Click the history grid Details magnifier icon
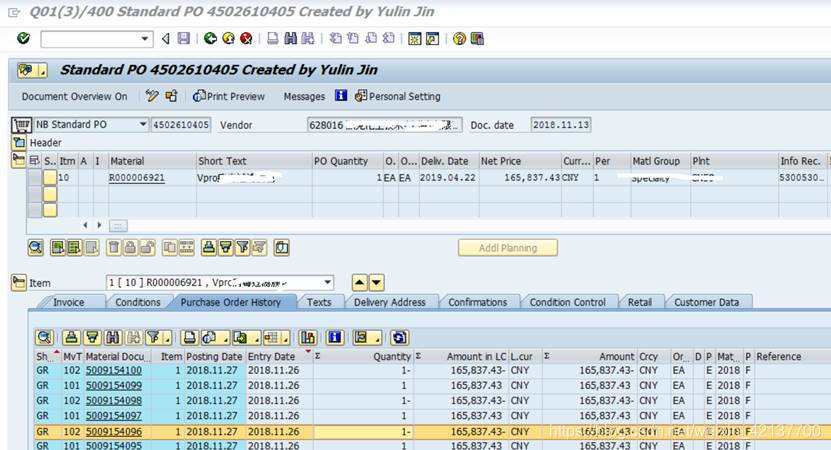831x450 pixels. [x=45, y=338]
